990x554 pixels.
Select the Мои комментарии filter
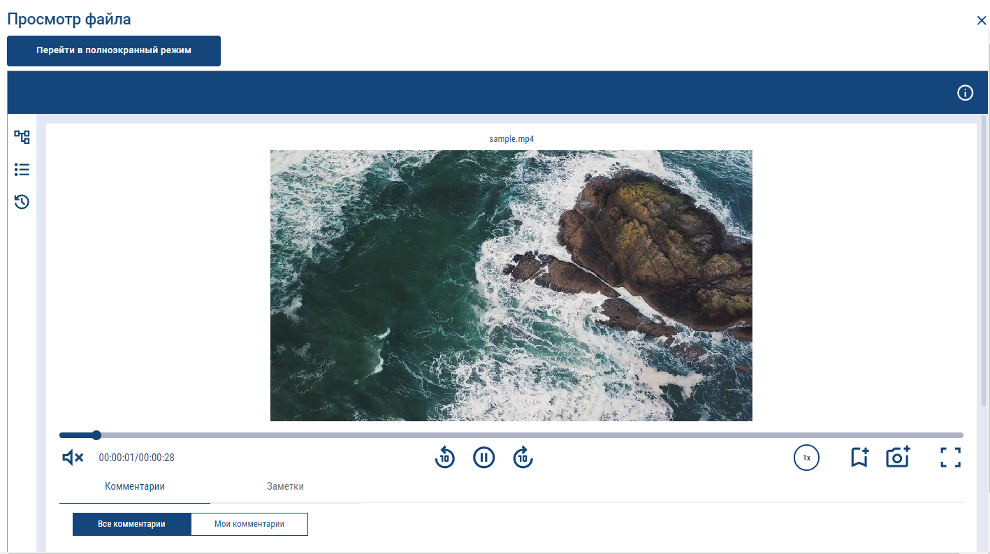(x=249, y=524)
